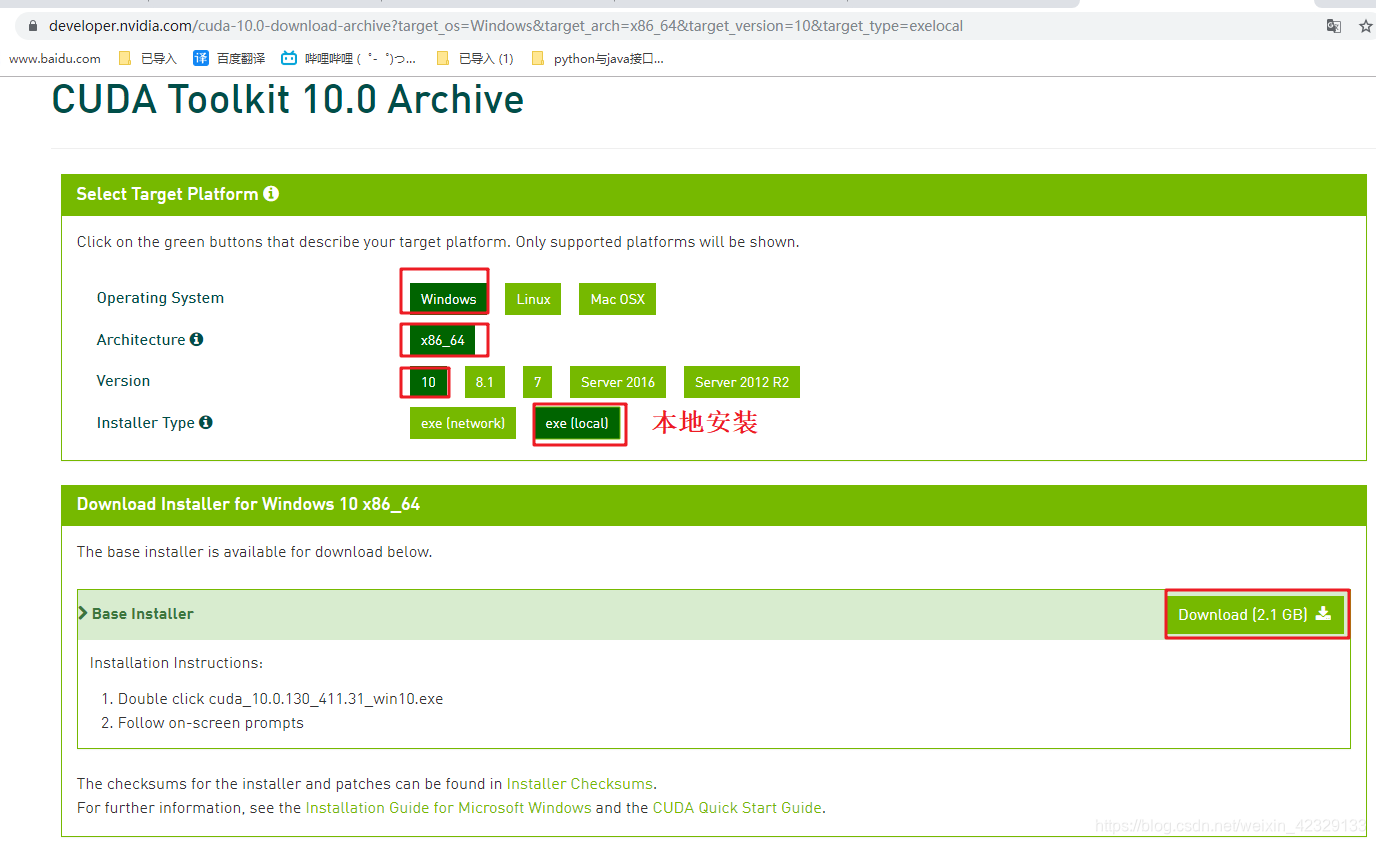
Task: Click the 'Installation Instructions:' text
Action: [176, 663]
